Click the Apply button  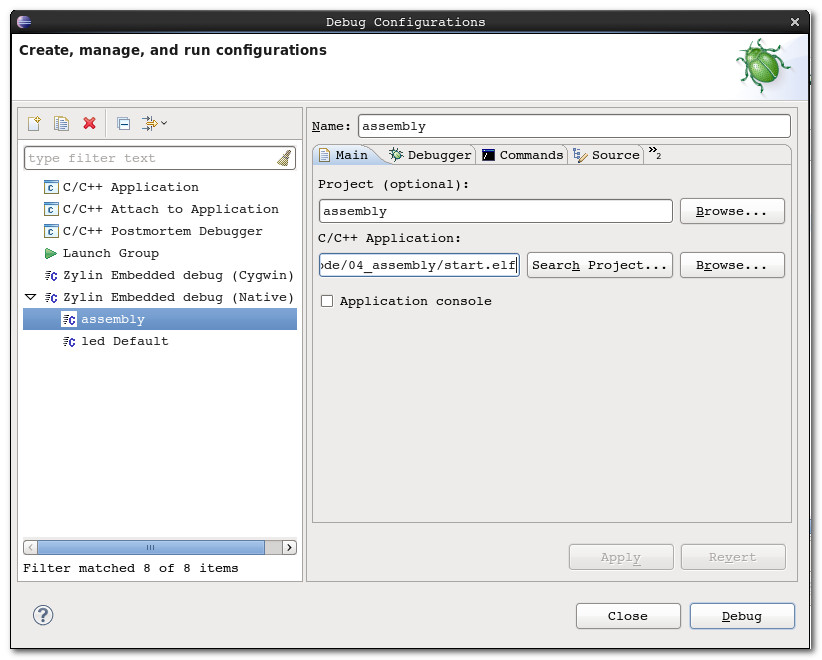621,557
